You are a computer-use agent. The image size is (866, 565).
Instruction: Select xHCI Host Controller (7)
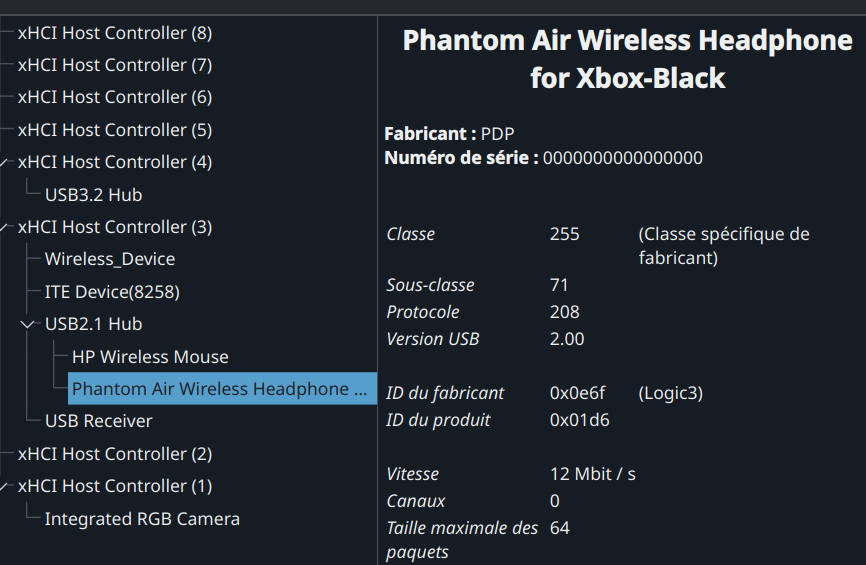[x=114, y=65]
